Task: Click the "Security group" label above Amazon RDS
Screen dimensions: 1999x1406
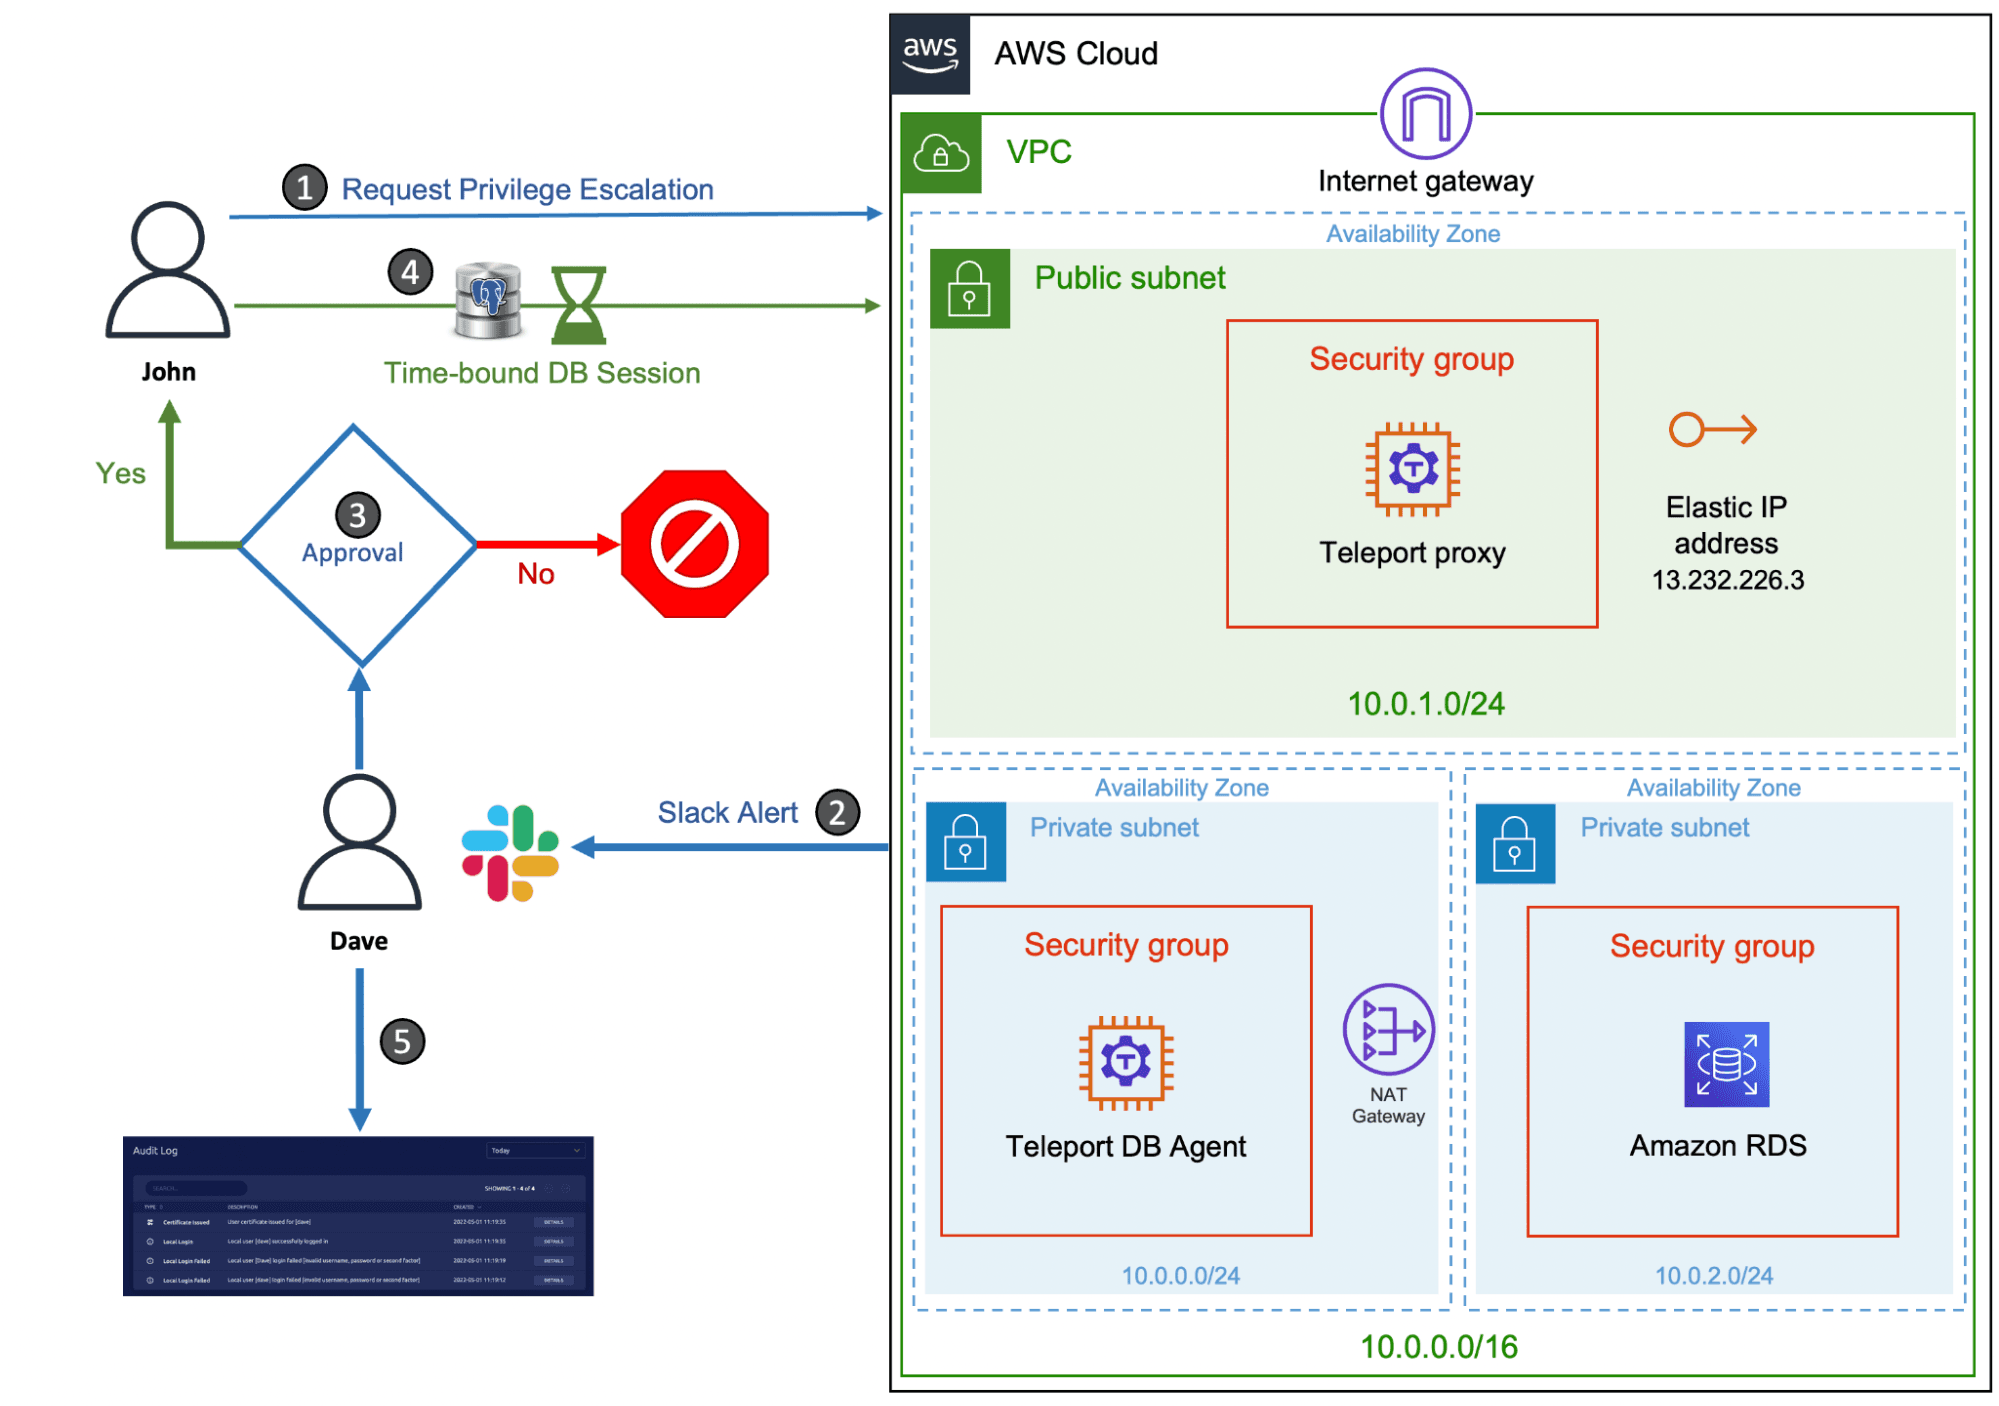Action: [1711, 946]
